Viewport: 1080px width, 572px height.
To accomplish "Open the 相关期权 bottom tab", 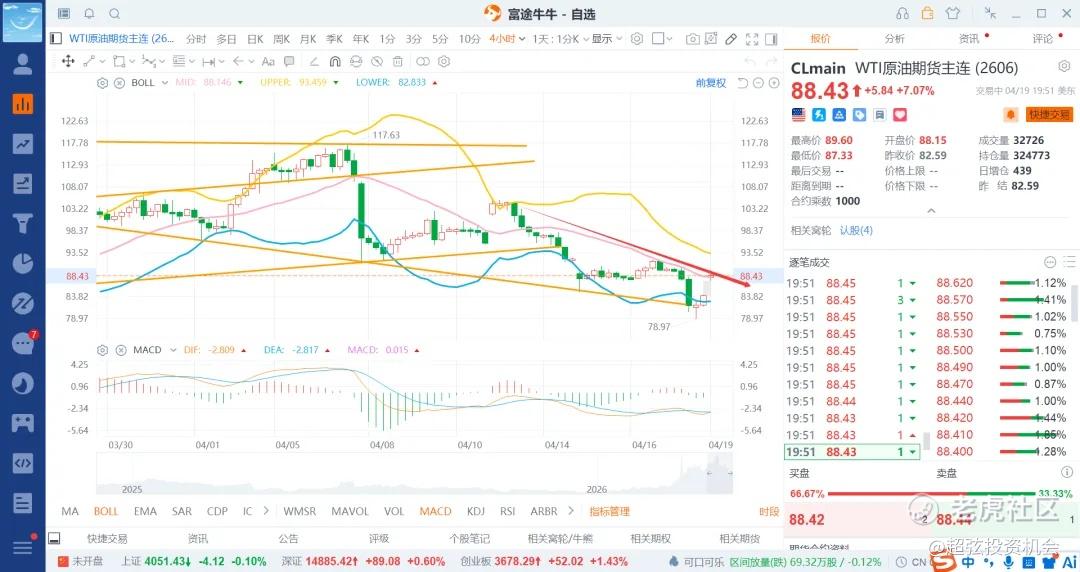I will pos(650,538).
